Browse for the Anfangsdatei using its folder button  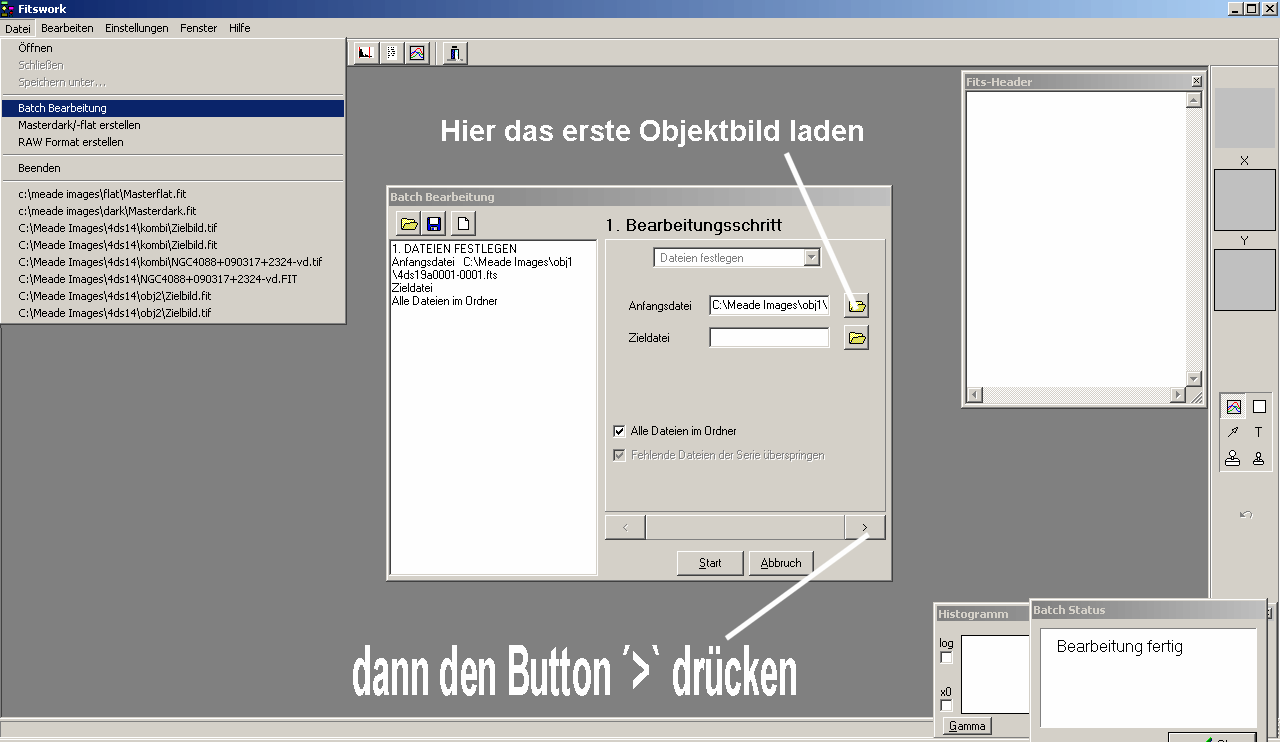coord(857,305)
